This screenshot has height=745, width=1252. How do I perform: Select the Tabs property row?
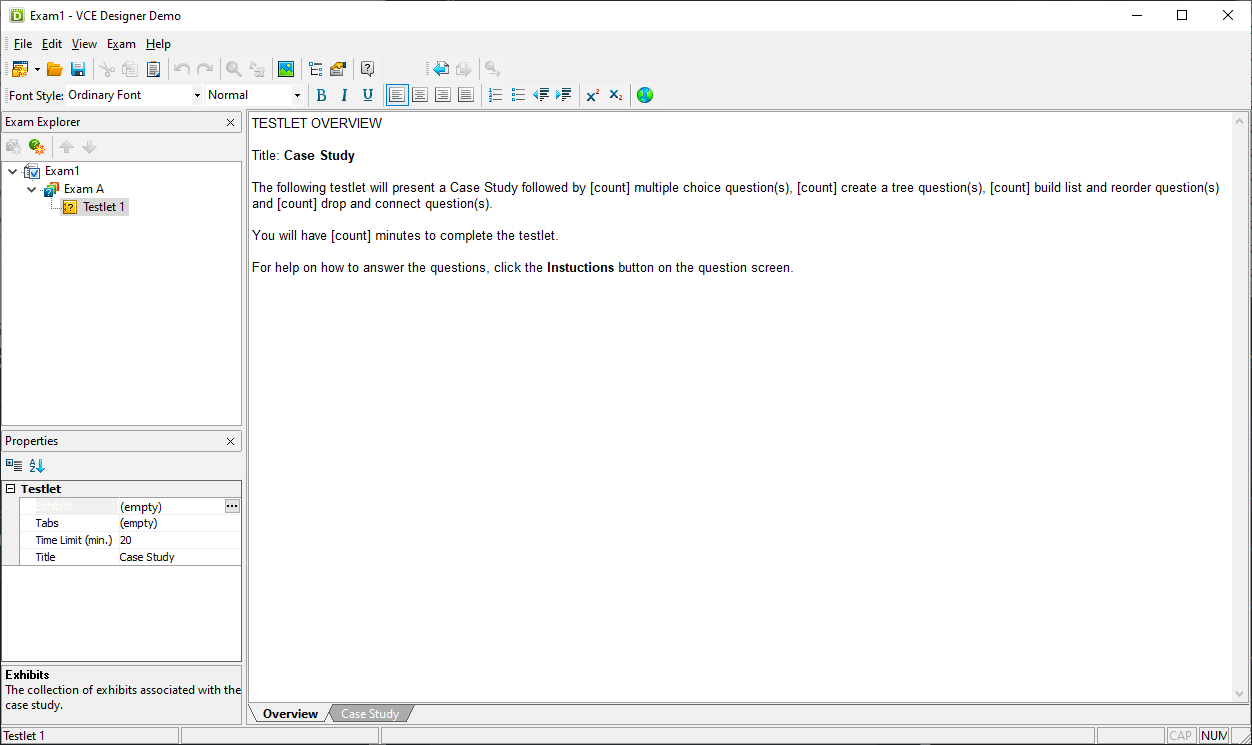click(130, 523)
